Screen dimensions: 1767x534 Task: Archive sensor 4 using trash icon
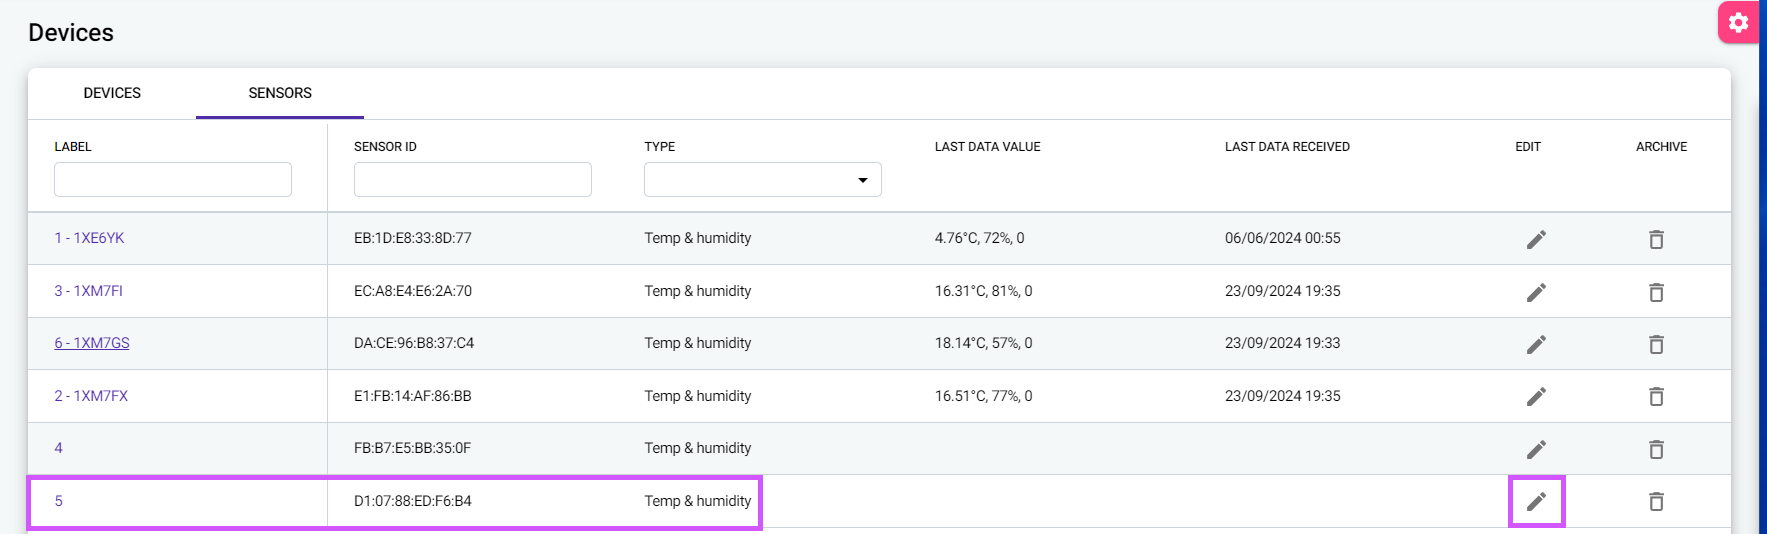1656,449
